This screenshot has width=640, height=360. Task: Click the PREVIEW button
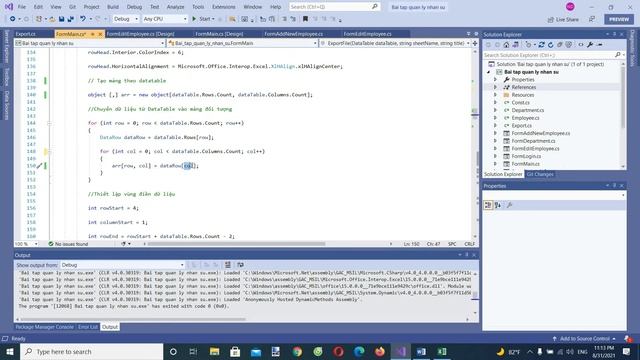pyautogui.click(x=619, y=19)
